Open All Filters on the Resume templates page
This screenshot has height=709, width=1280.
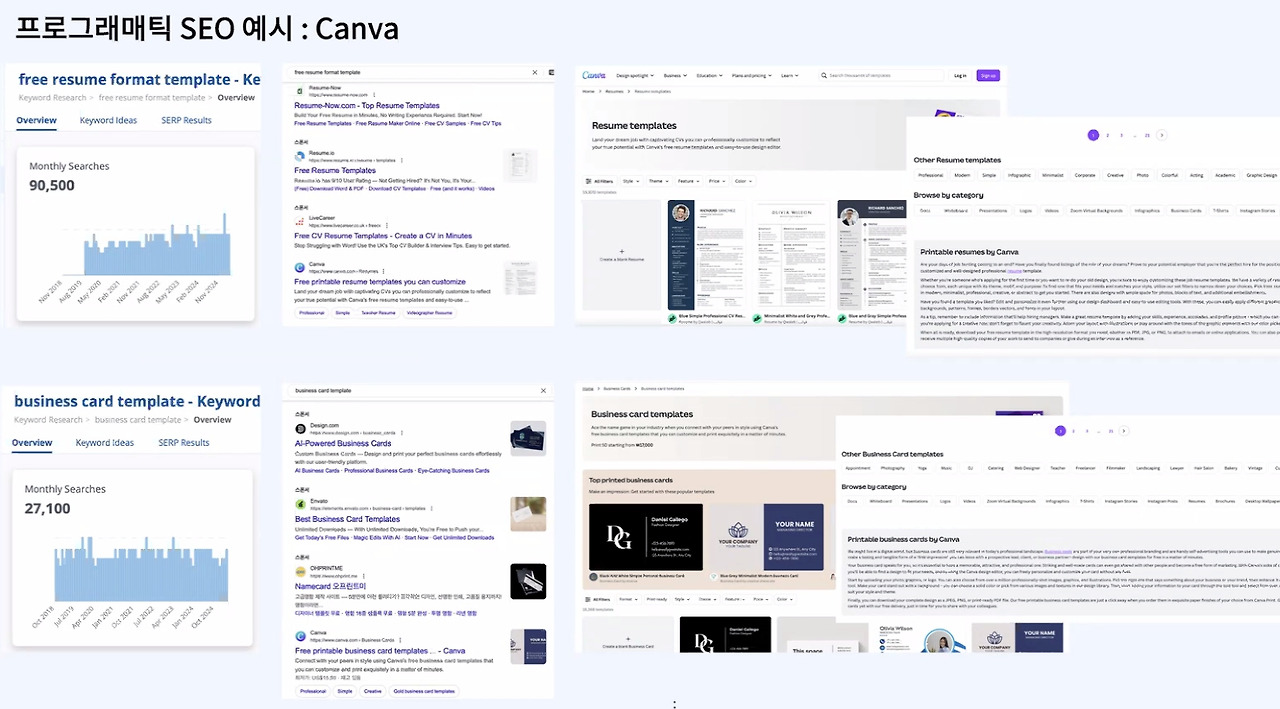click(x=598, y=181)
